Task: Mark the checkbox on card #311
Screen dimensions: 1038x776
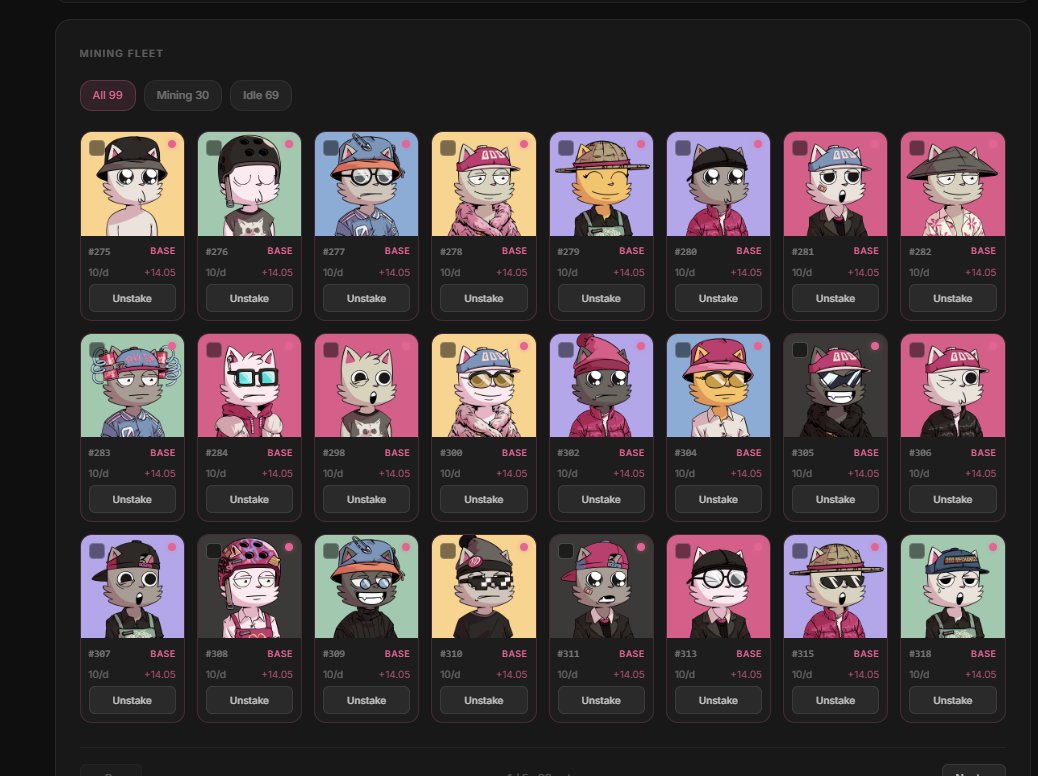Action: click(x=566, y=551)
